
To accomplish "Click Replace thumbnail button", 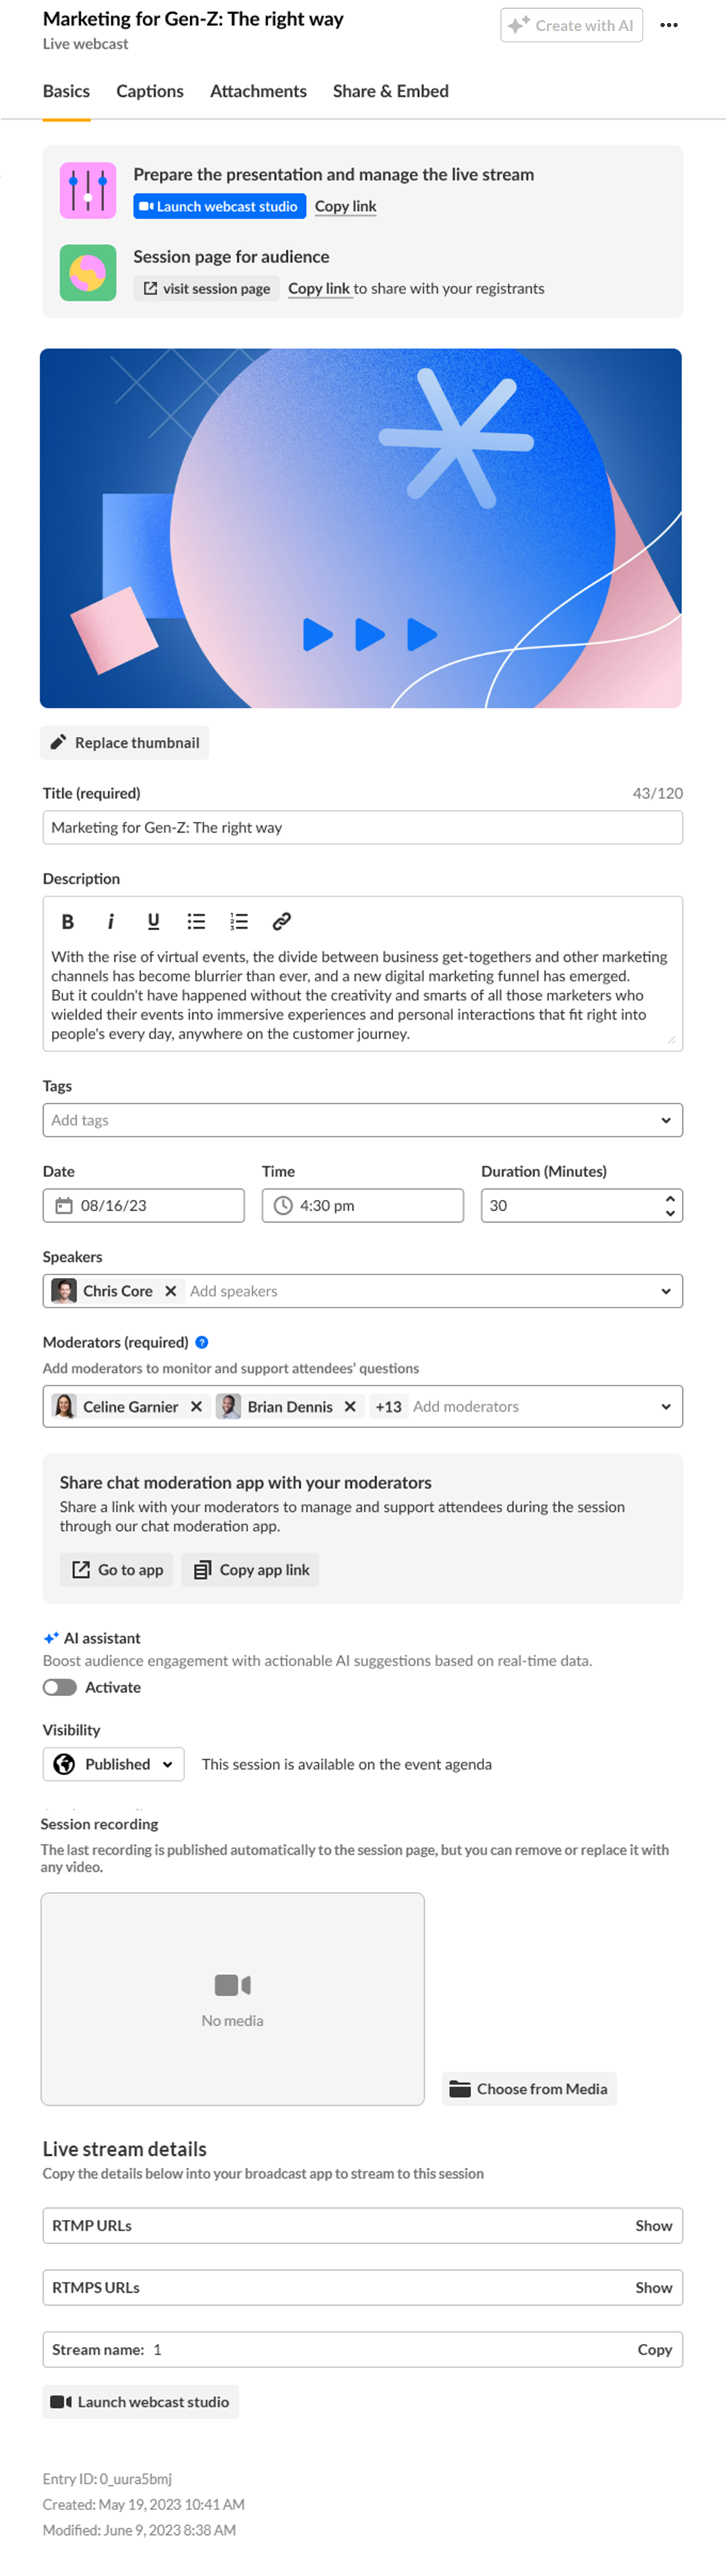I will coord(125,742).
